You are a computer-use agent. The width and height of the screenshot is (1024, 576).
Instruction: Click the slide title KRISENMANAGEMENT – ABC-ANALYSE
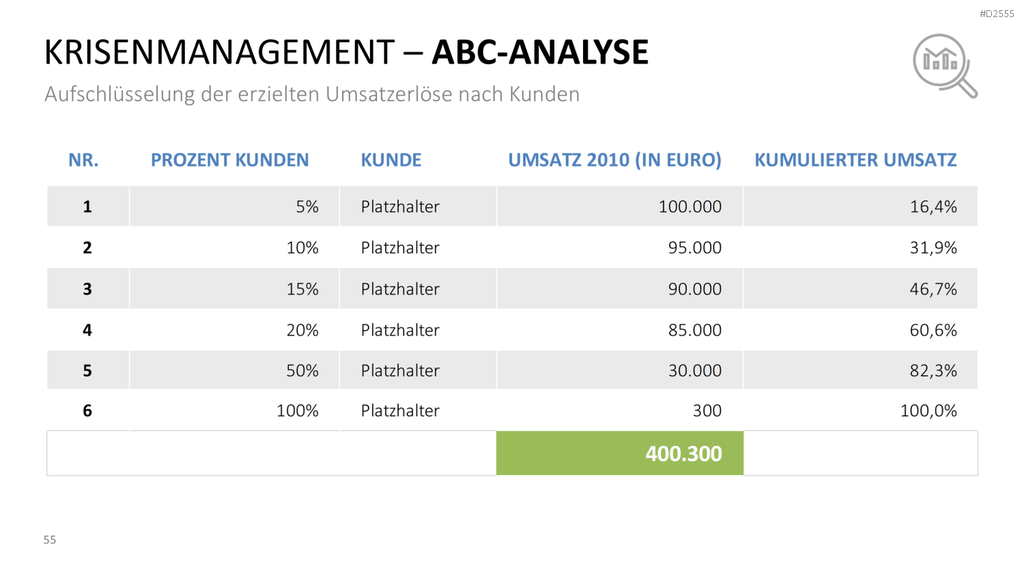[x=346, y=52]
